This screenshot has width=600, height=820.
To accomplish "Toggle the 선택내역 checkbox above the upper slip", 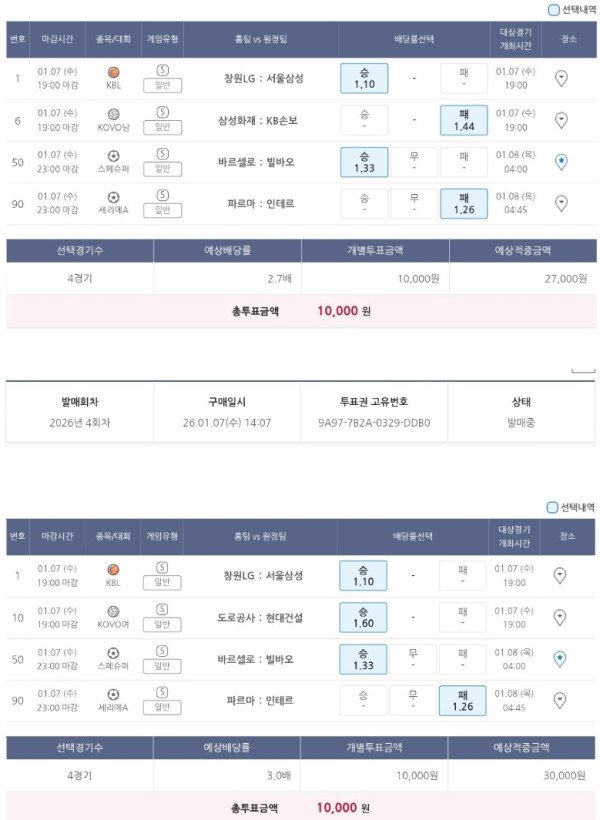I will pyautogui.click(x=553, y=10).
